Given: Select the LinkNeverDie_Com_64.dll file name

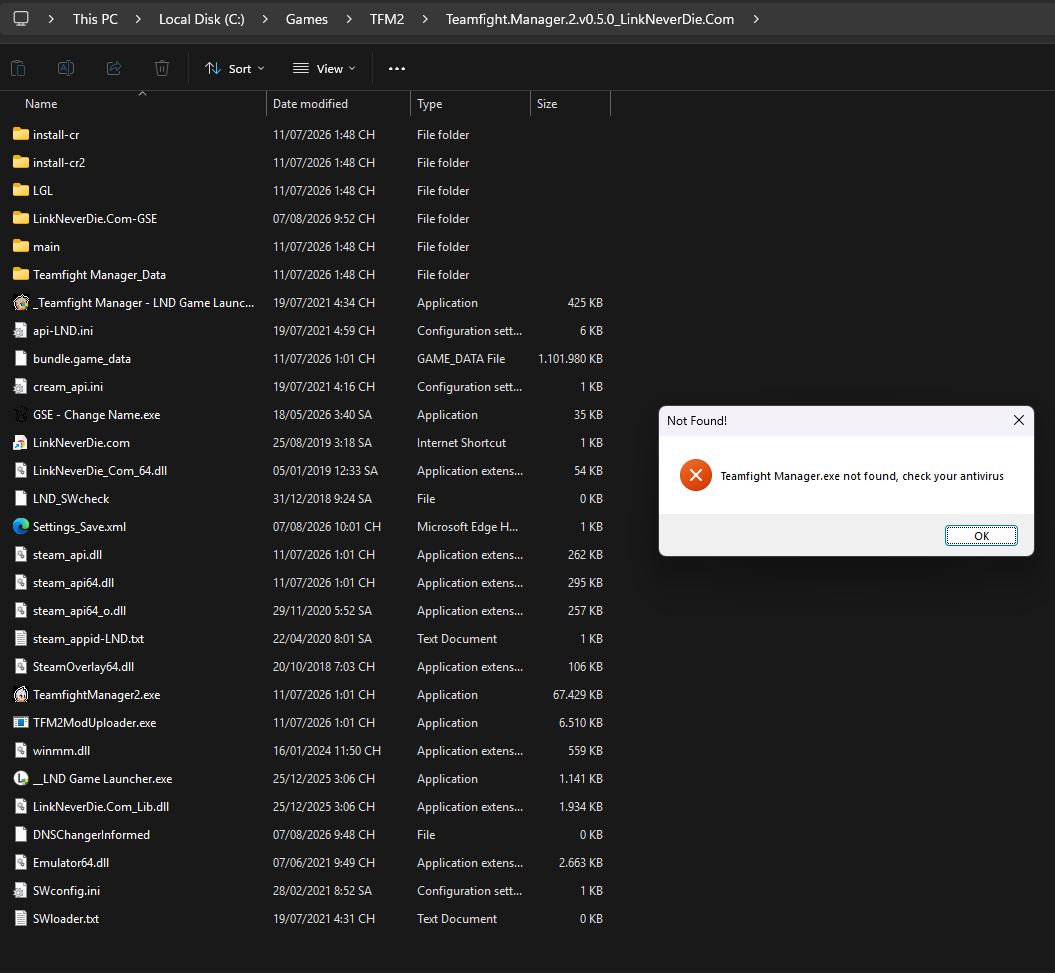Looking at the screenshot, I should pos(100,471).
